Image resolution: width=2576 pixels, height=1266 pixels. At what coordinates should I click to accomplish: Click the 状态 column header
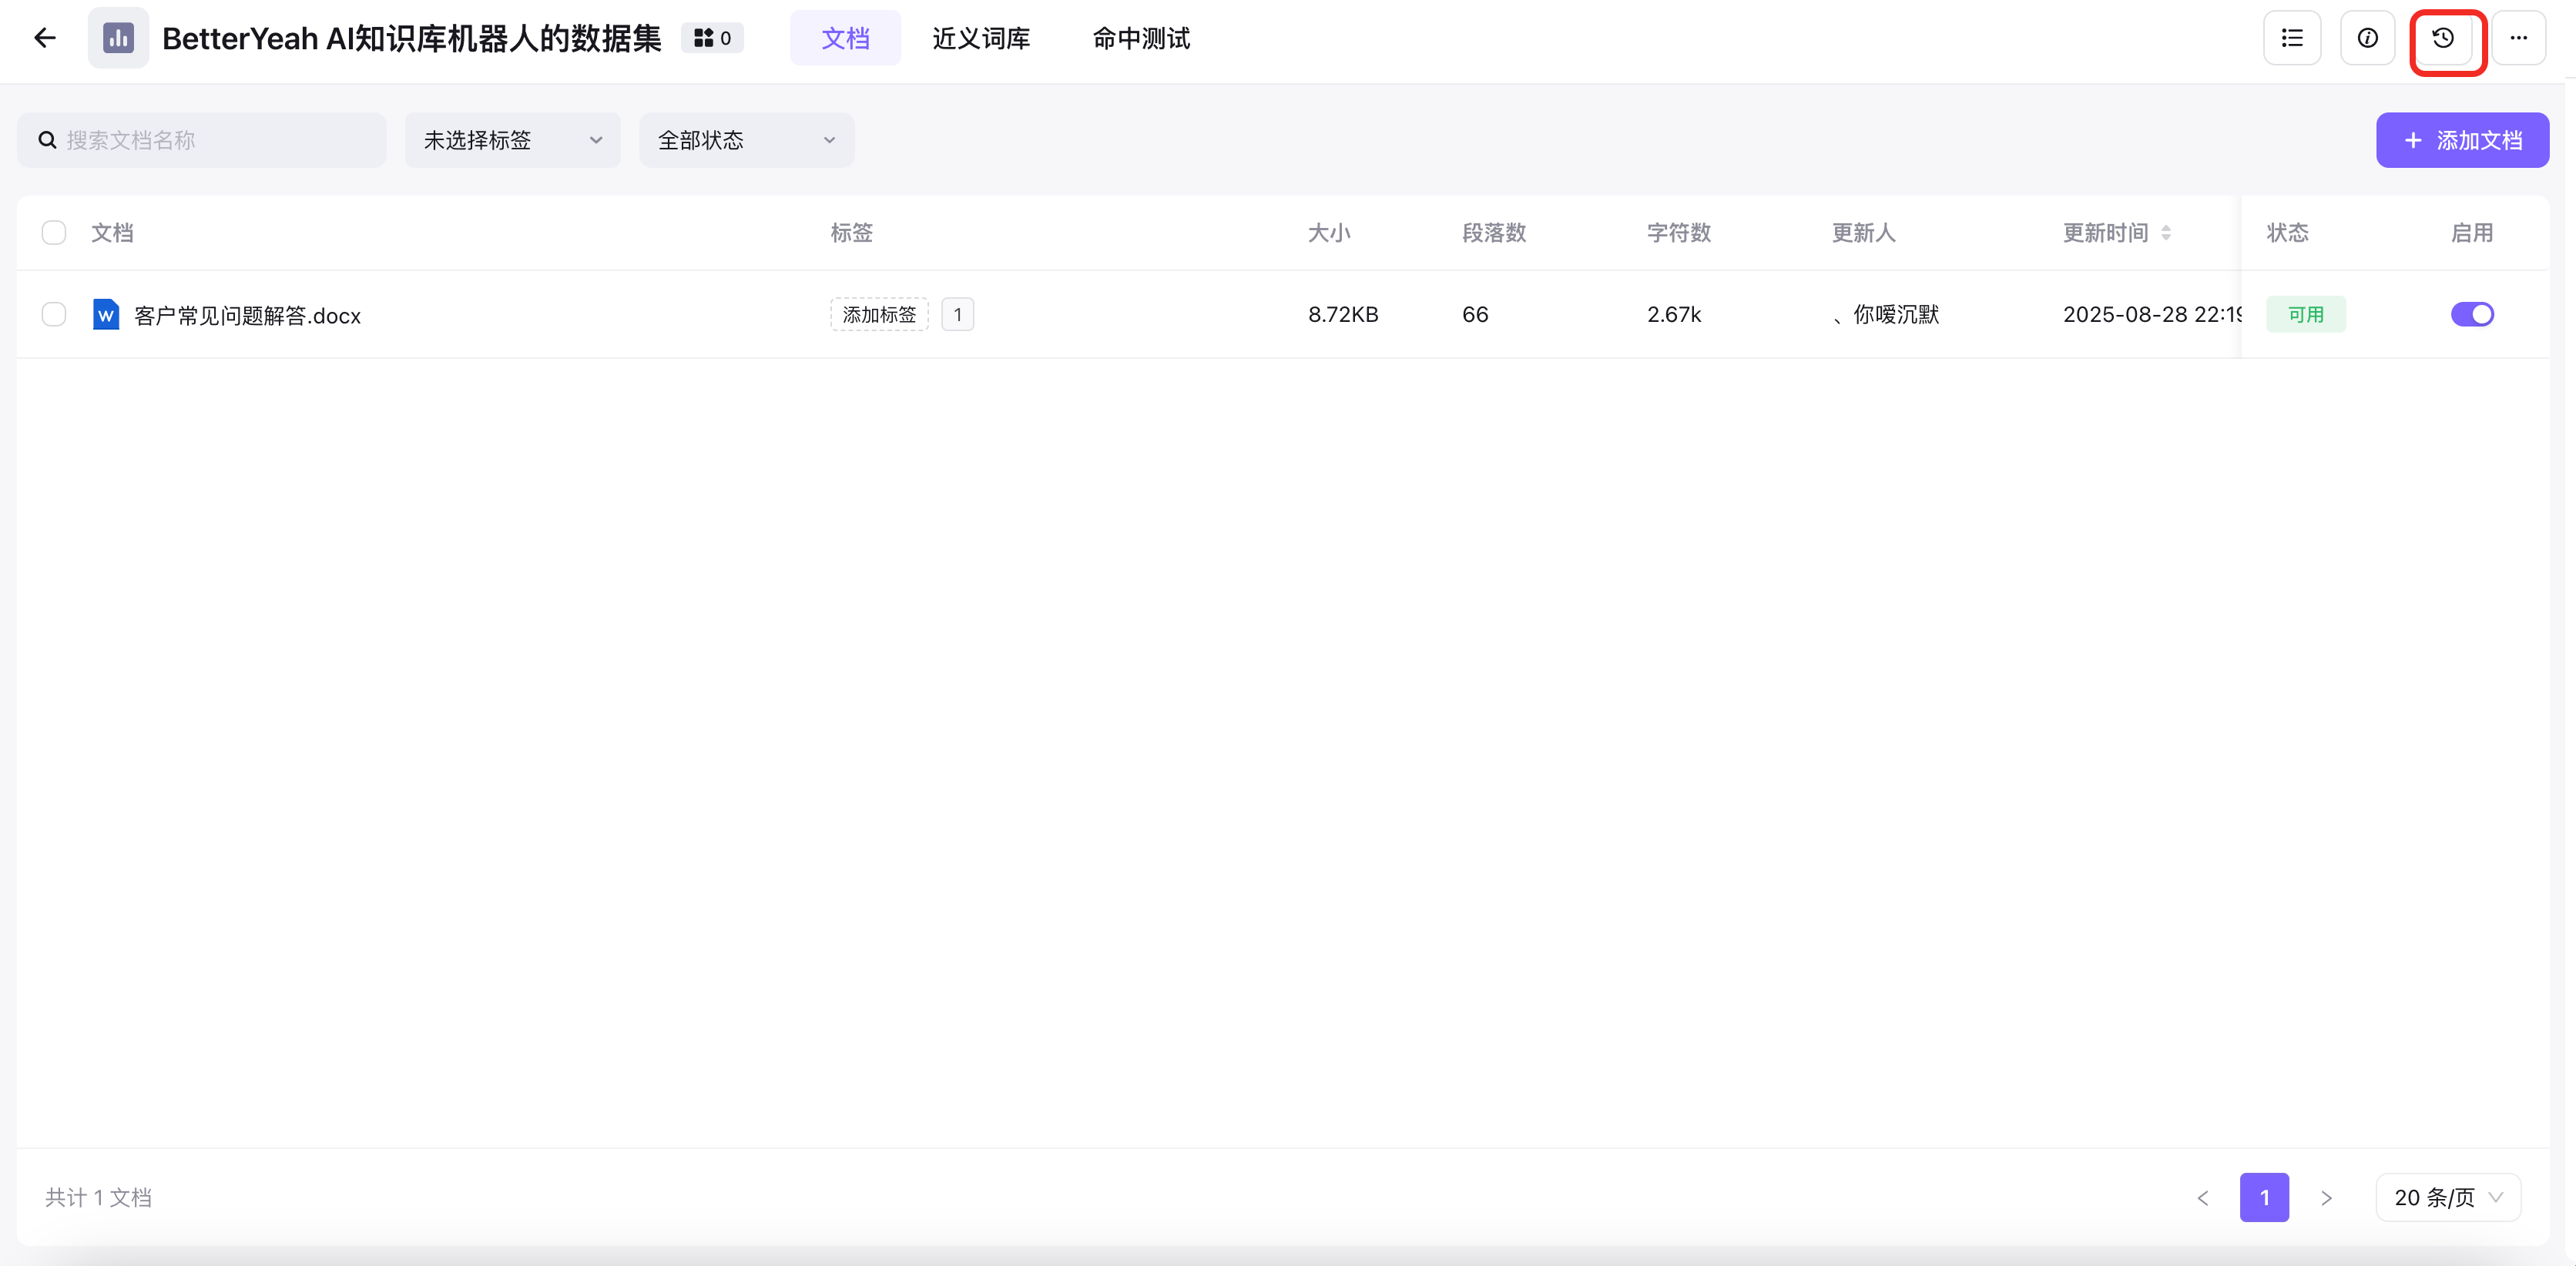tap(2288, 233)
